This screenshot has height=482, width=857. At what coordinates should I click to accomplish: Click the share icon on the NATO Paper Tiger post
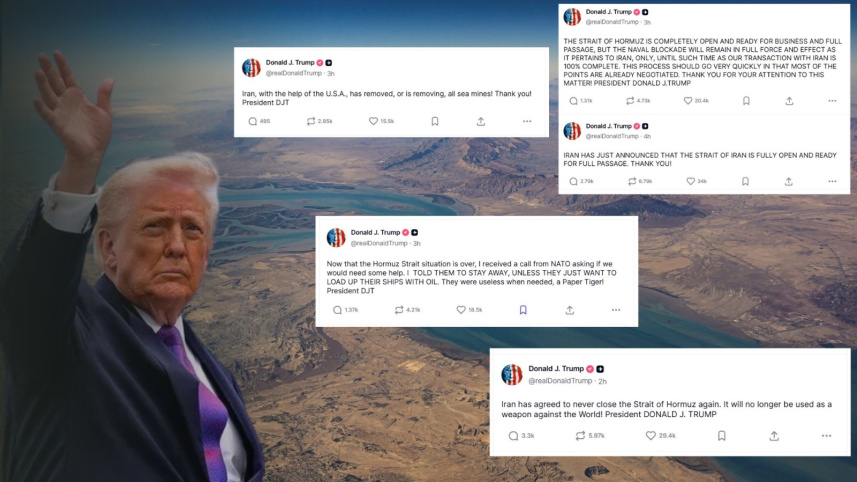click(x=570, y=310)
